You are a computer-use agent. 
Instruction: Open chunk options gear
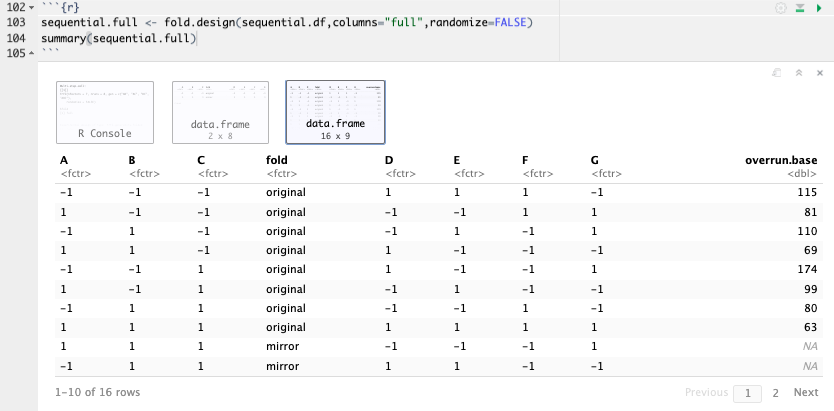click(x=781, y=8)
